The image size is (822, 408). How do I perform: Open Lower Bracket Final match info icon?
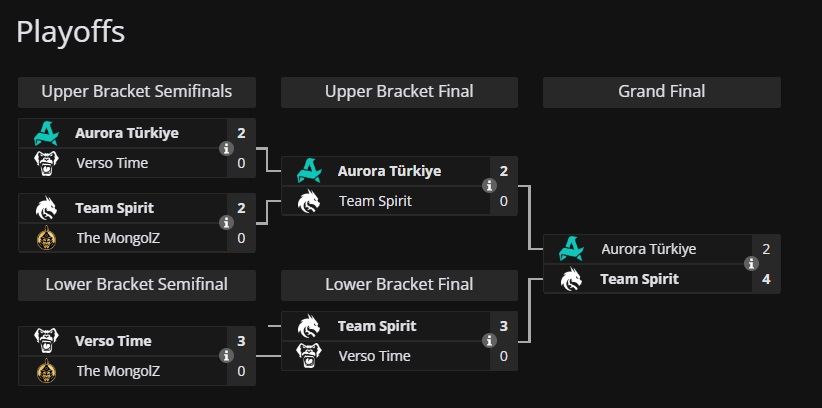tap(488, 341)
